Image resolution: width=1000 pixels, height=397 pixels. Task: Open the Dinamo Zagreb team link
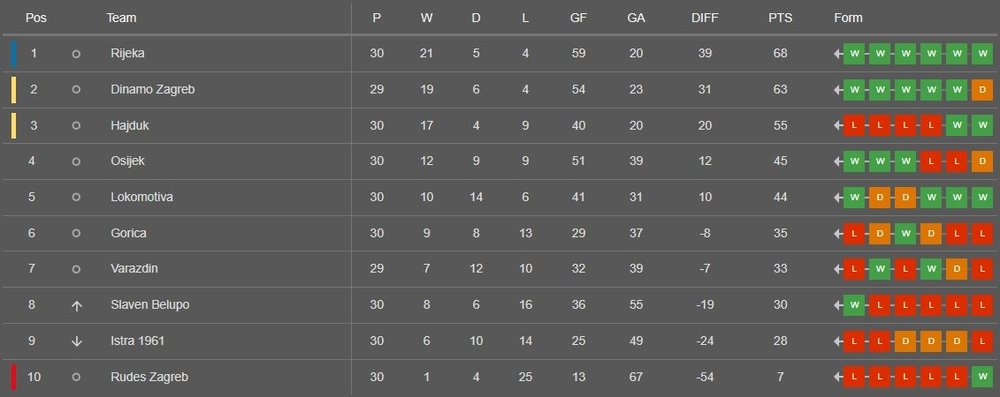click(152, 89)
